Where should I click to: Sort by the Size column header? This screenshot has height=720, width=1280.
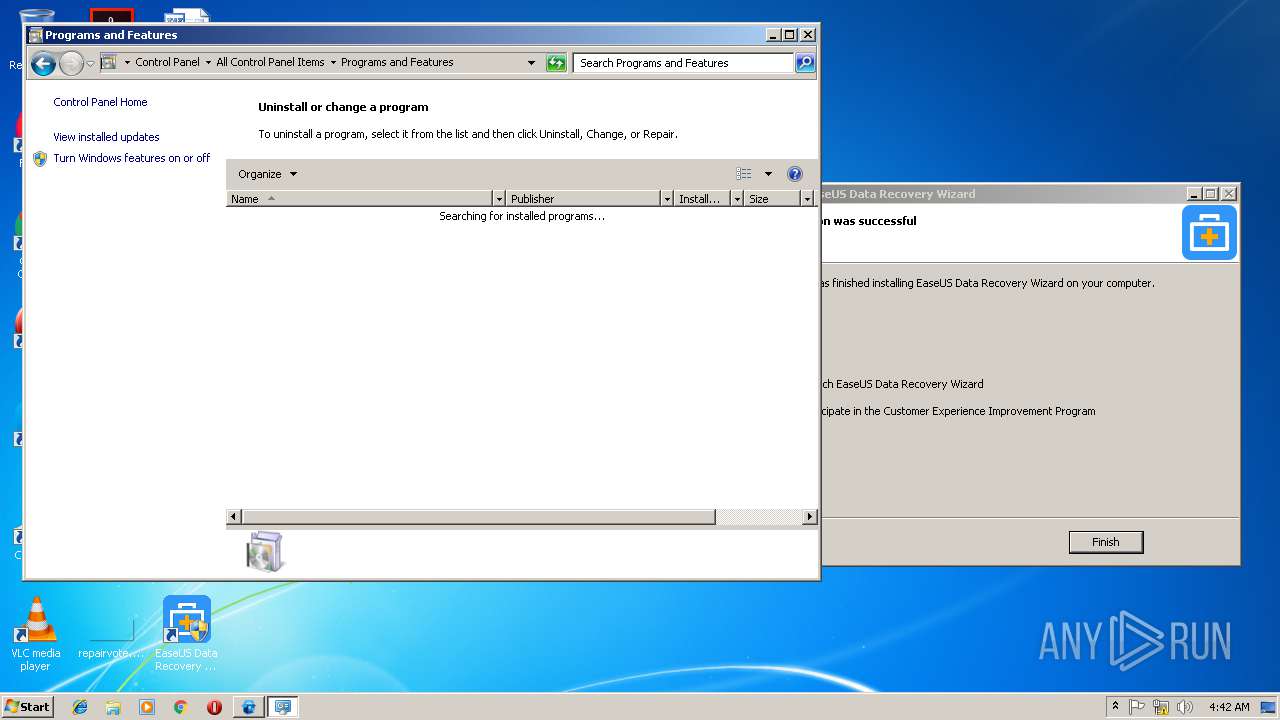pyautogui.click(x=772, y=199)
